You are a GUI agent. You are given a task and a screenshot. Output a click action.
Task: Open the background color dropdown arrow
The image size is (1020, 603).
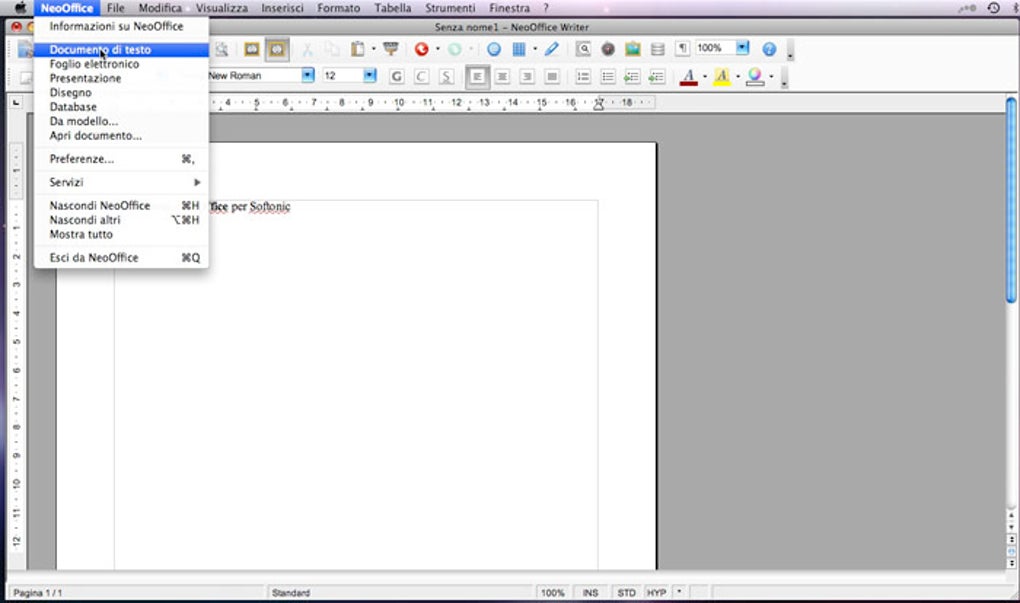tap(772, 77)
